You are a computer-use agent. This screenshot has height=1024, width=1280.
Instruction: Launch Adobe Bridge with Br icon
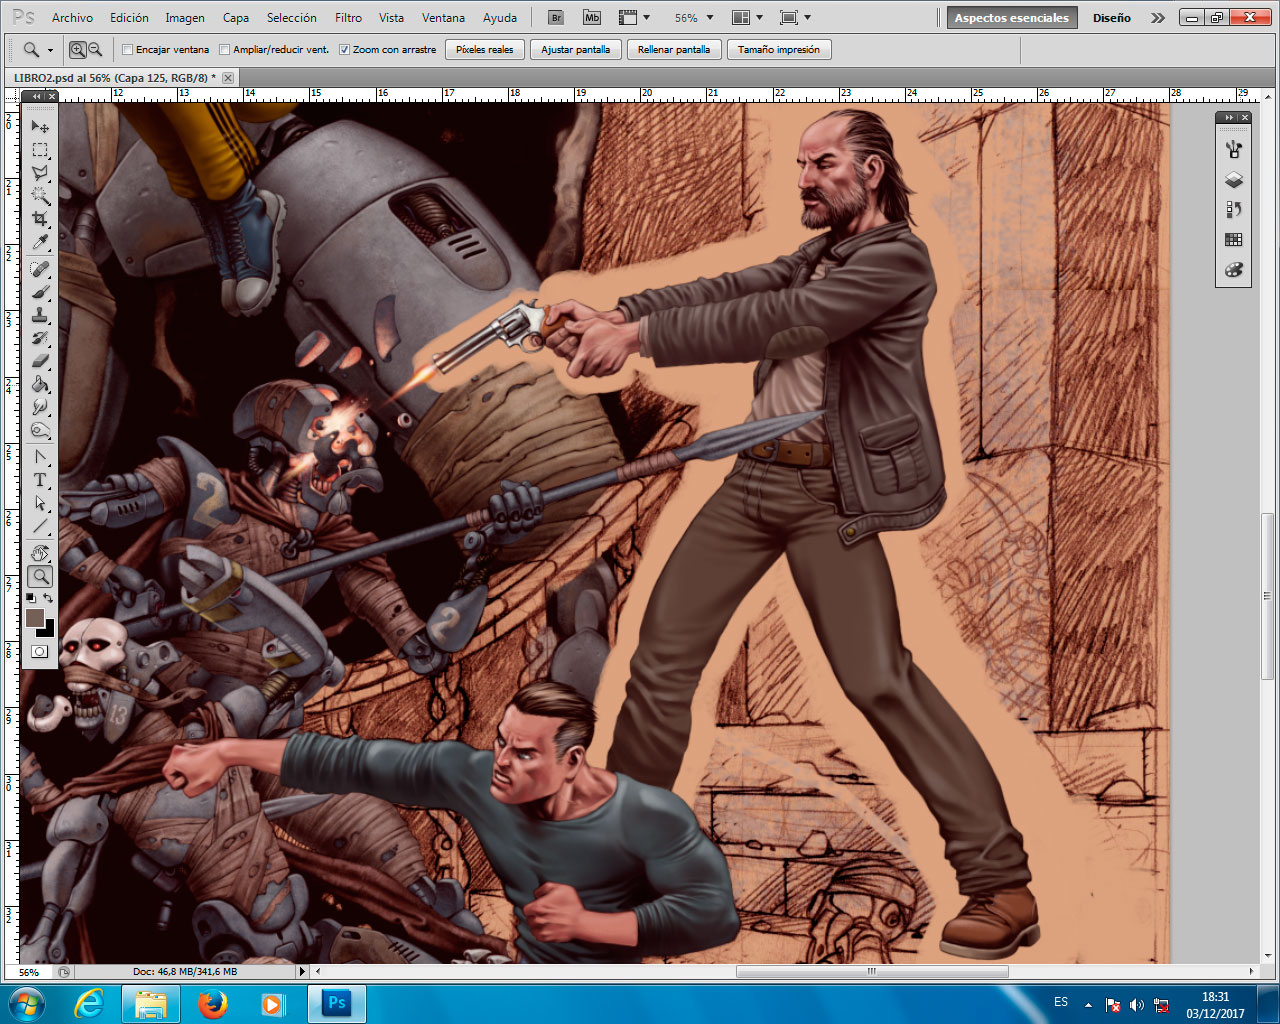(556, 17)
